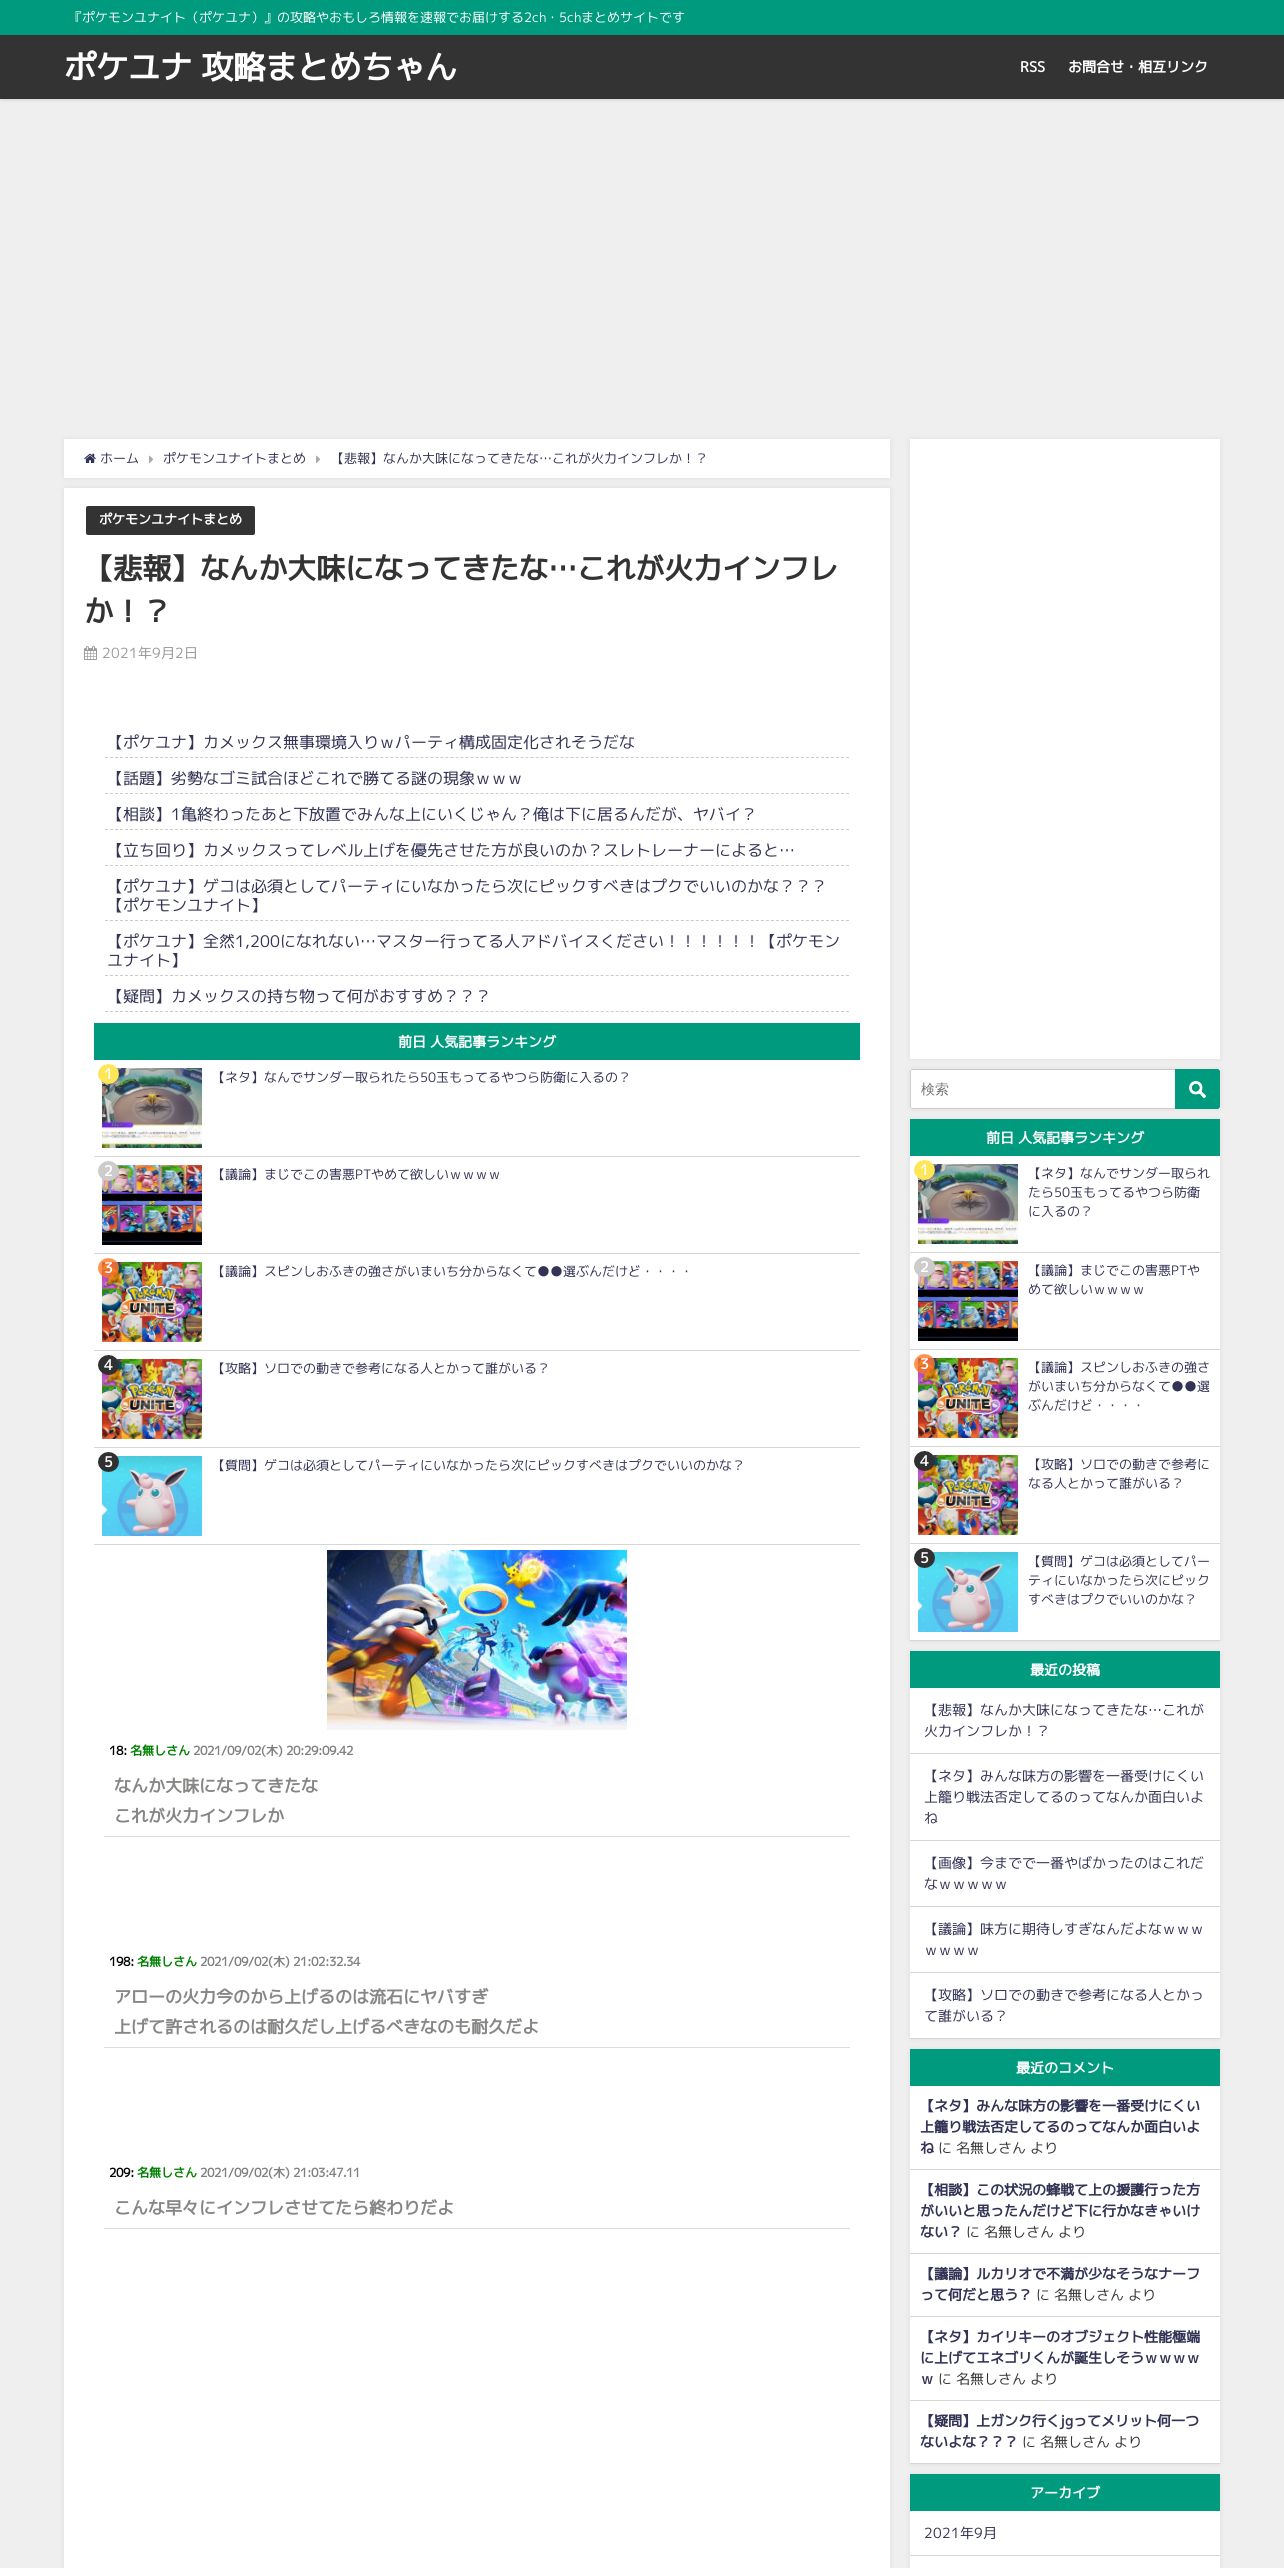Open 劣勢なゴミ試合ほど article link
1284x2568 pixels.
(x=314, y=778)
